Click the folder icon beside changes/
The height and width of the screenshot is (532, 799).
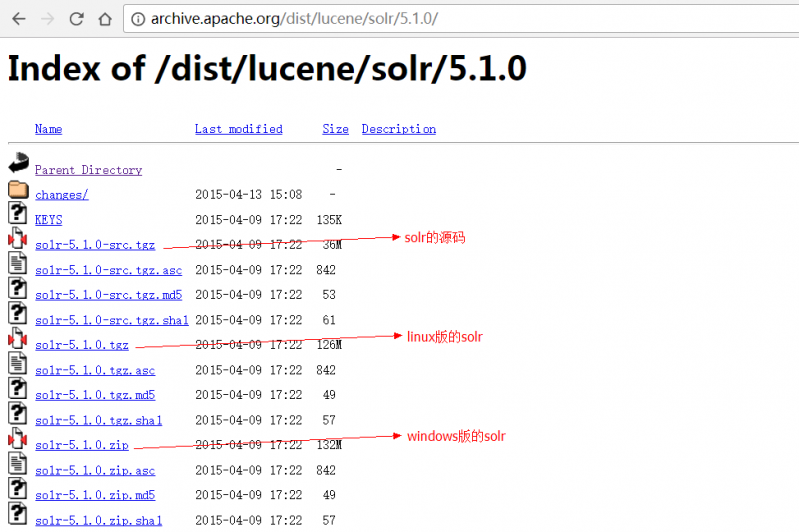(x=18, y=190)
